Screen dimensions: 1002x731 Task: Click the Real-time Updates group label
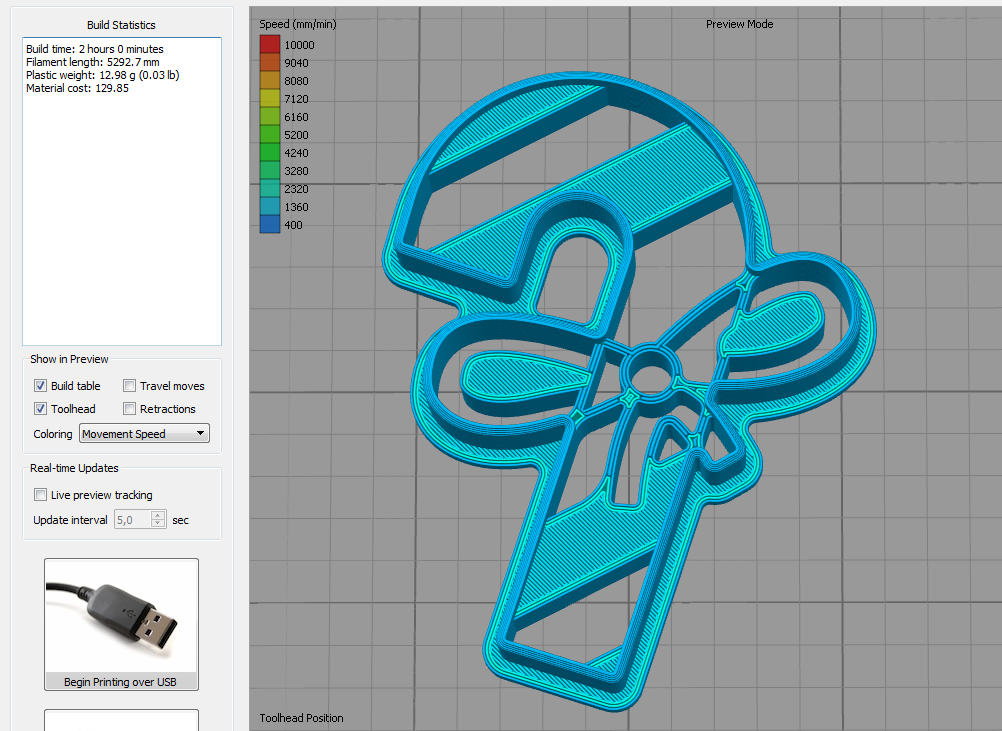(74, 468)
